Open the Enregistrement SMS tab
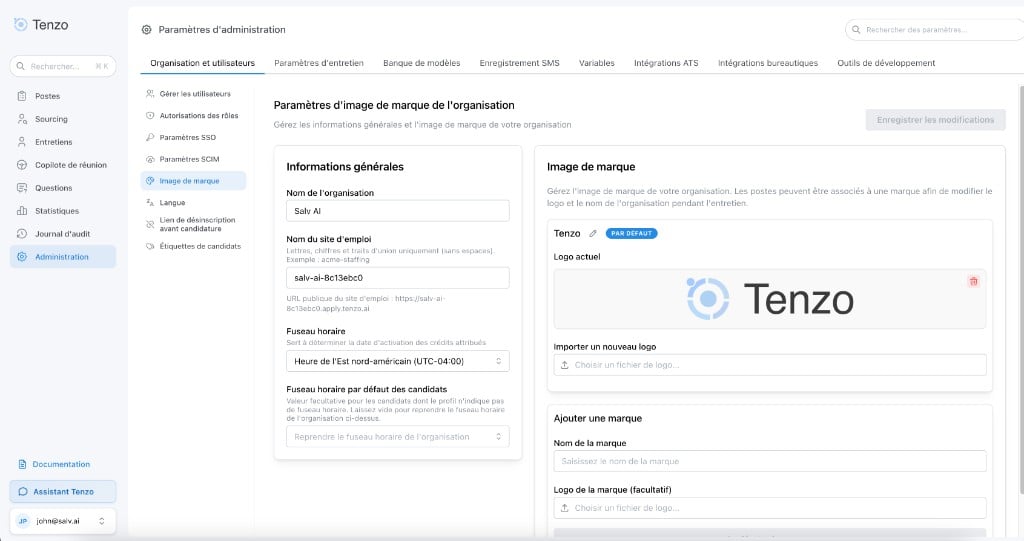1024x541 pixels. (519, 63)
